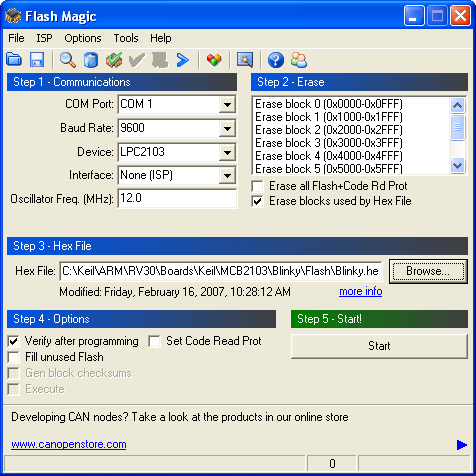Minimize the Flash Magic window

pyautogui.click(x=414, y=16)
